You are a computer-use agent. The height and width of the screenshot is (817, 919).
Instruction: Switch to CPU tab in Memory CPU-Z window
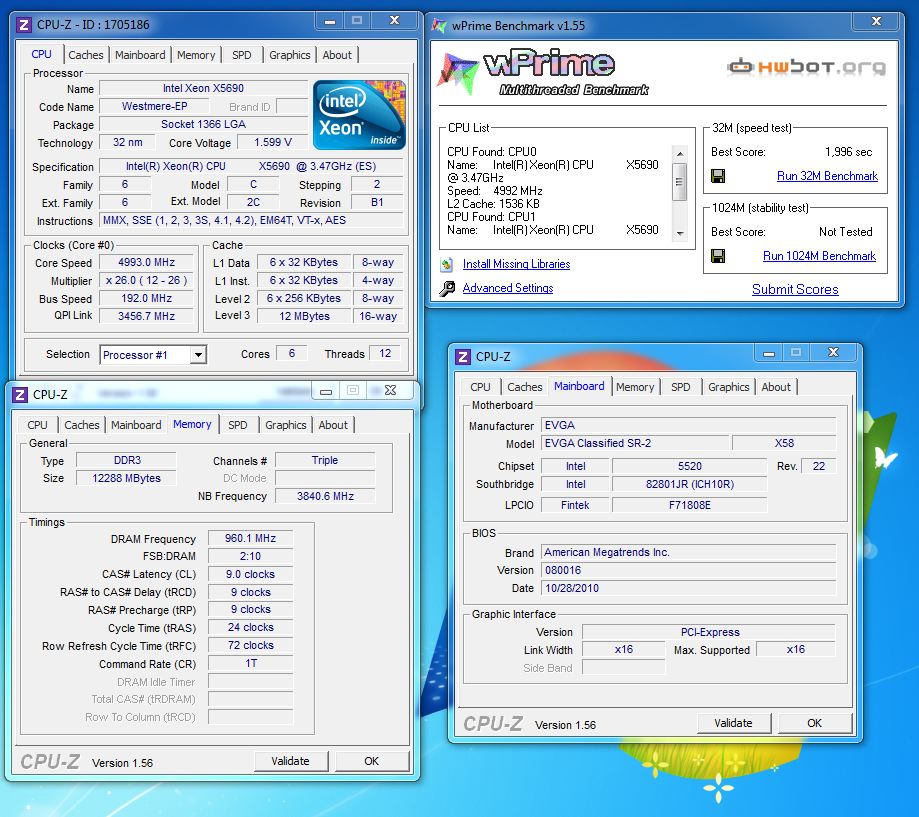point(38,425)
